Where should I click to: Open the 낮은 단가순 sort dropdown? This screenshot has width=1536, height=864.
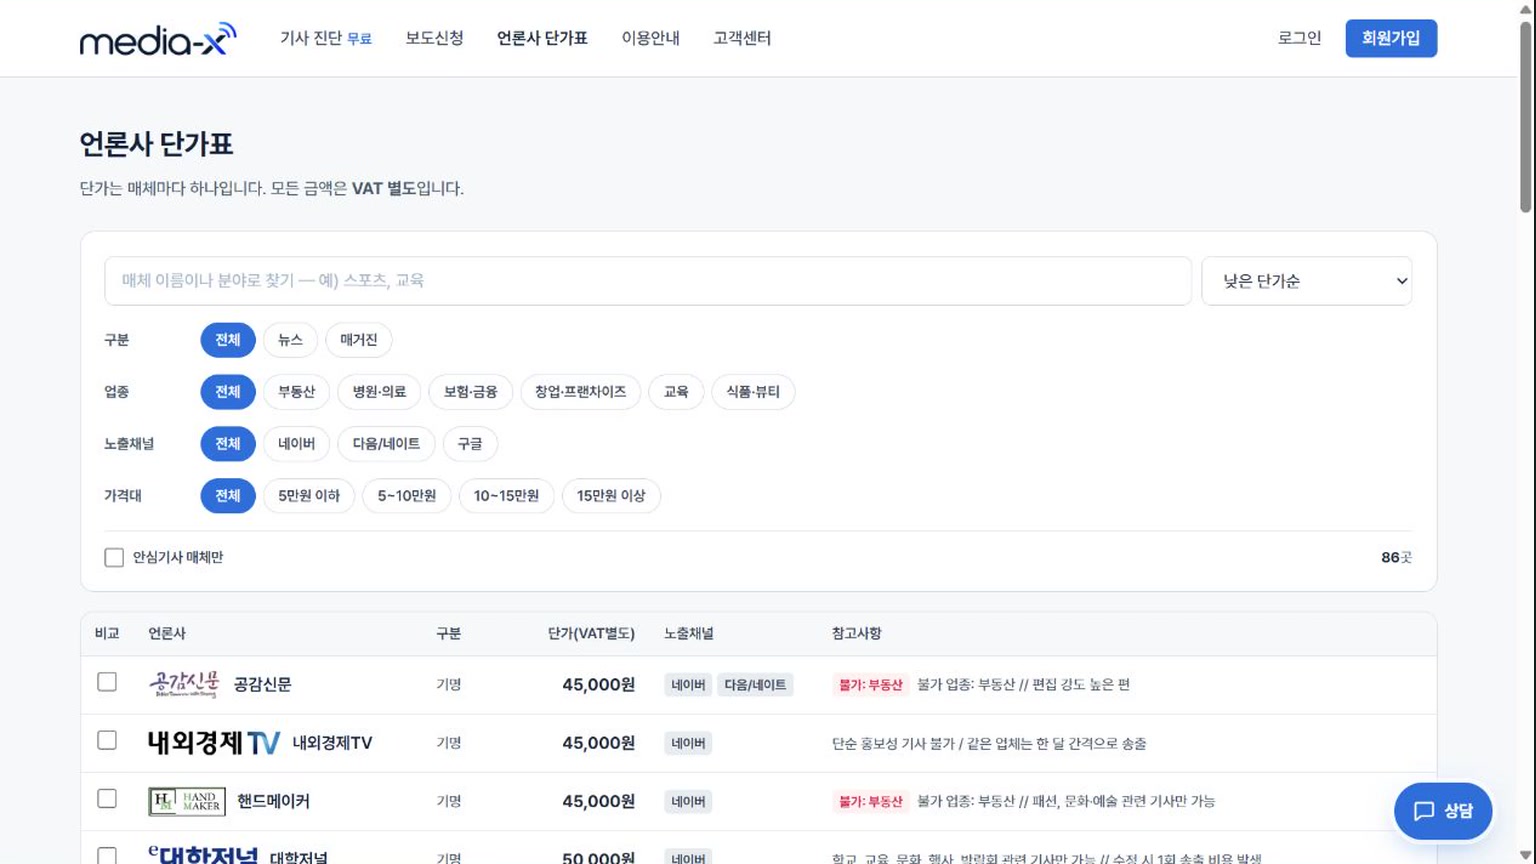click(x=1306, y=281)
